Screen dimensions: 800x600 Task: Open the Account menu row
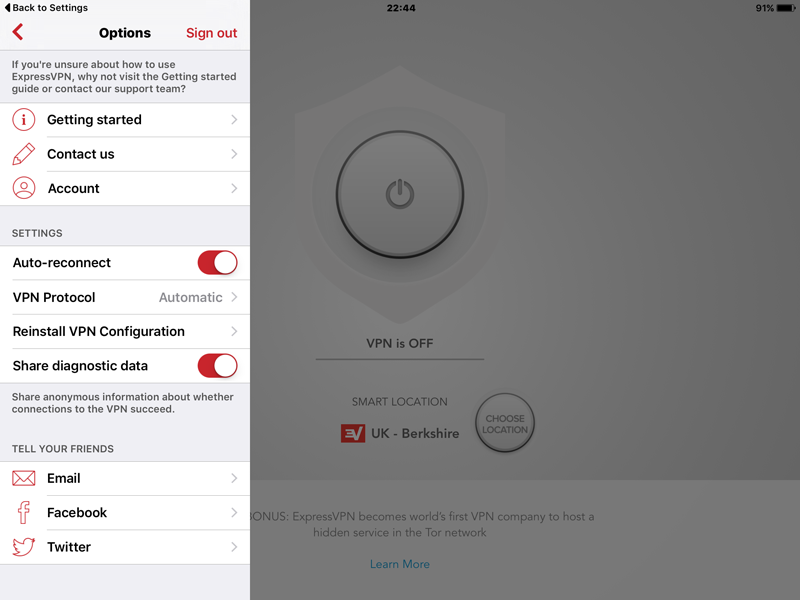[x=125, y=188]
